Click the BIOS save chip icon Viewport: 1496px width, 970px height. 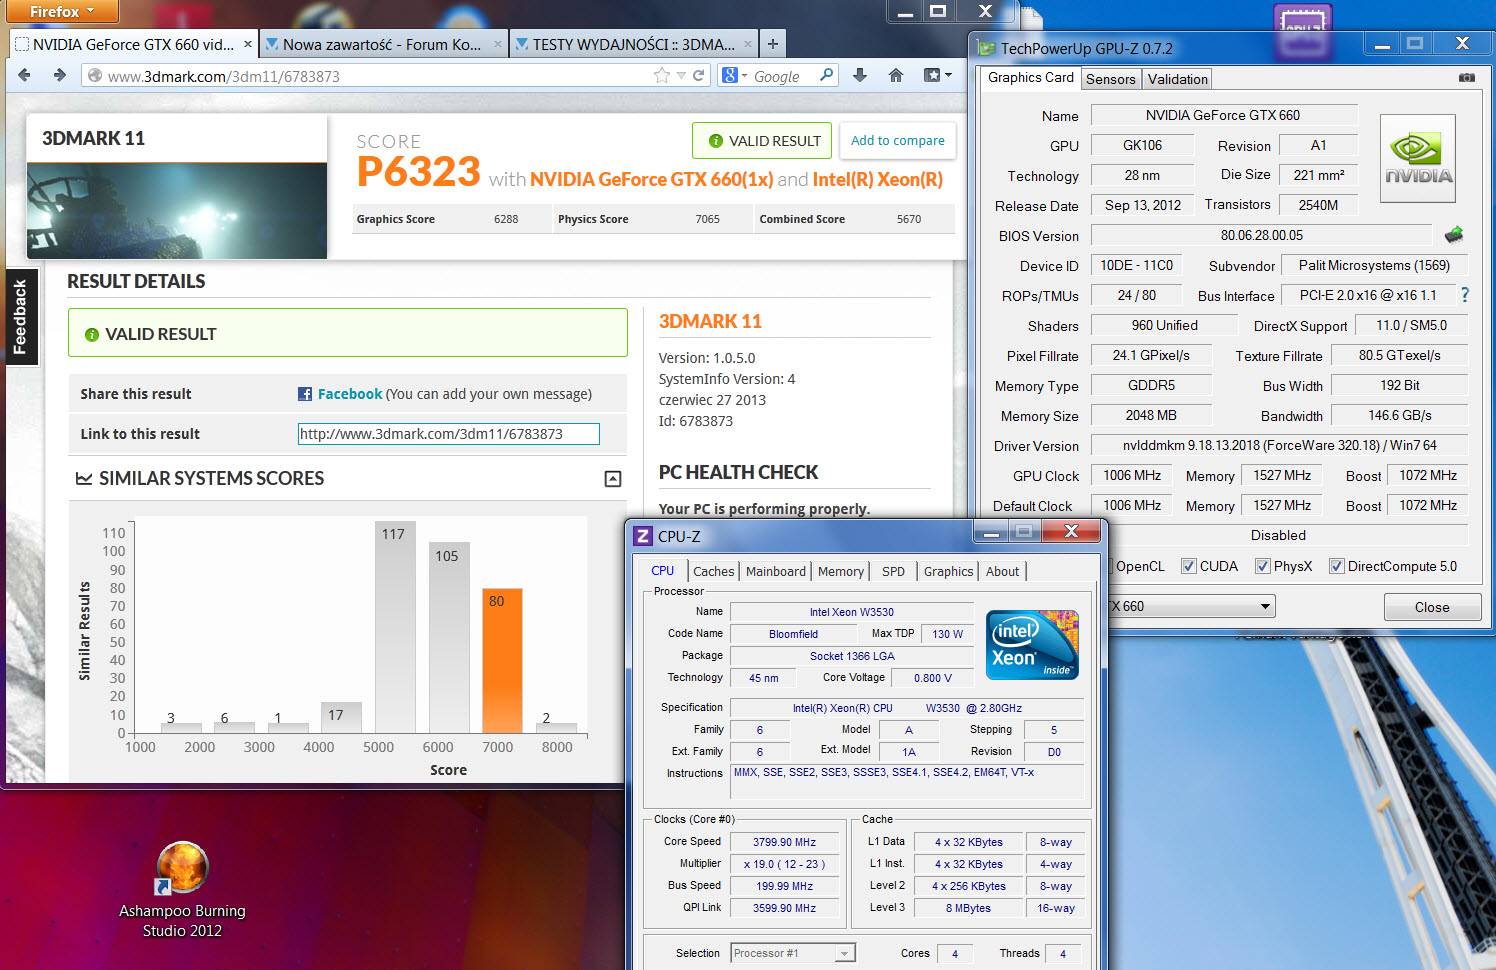pyautogui.click(x=1454, y=235)
